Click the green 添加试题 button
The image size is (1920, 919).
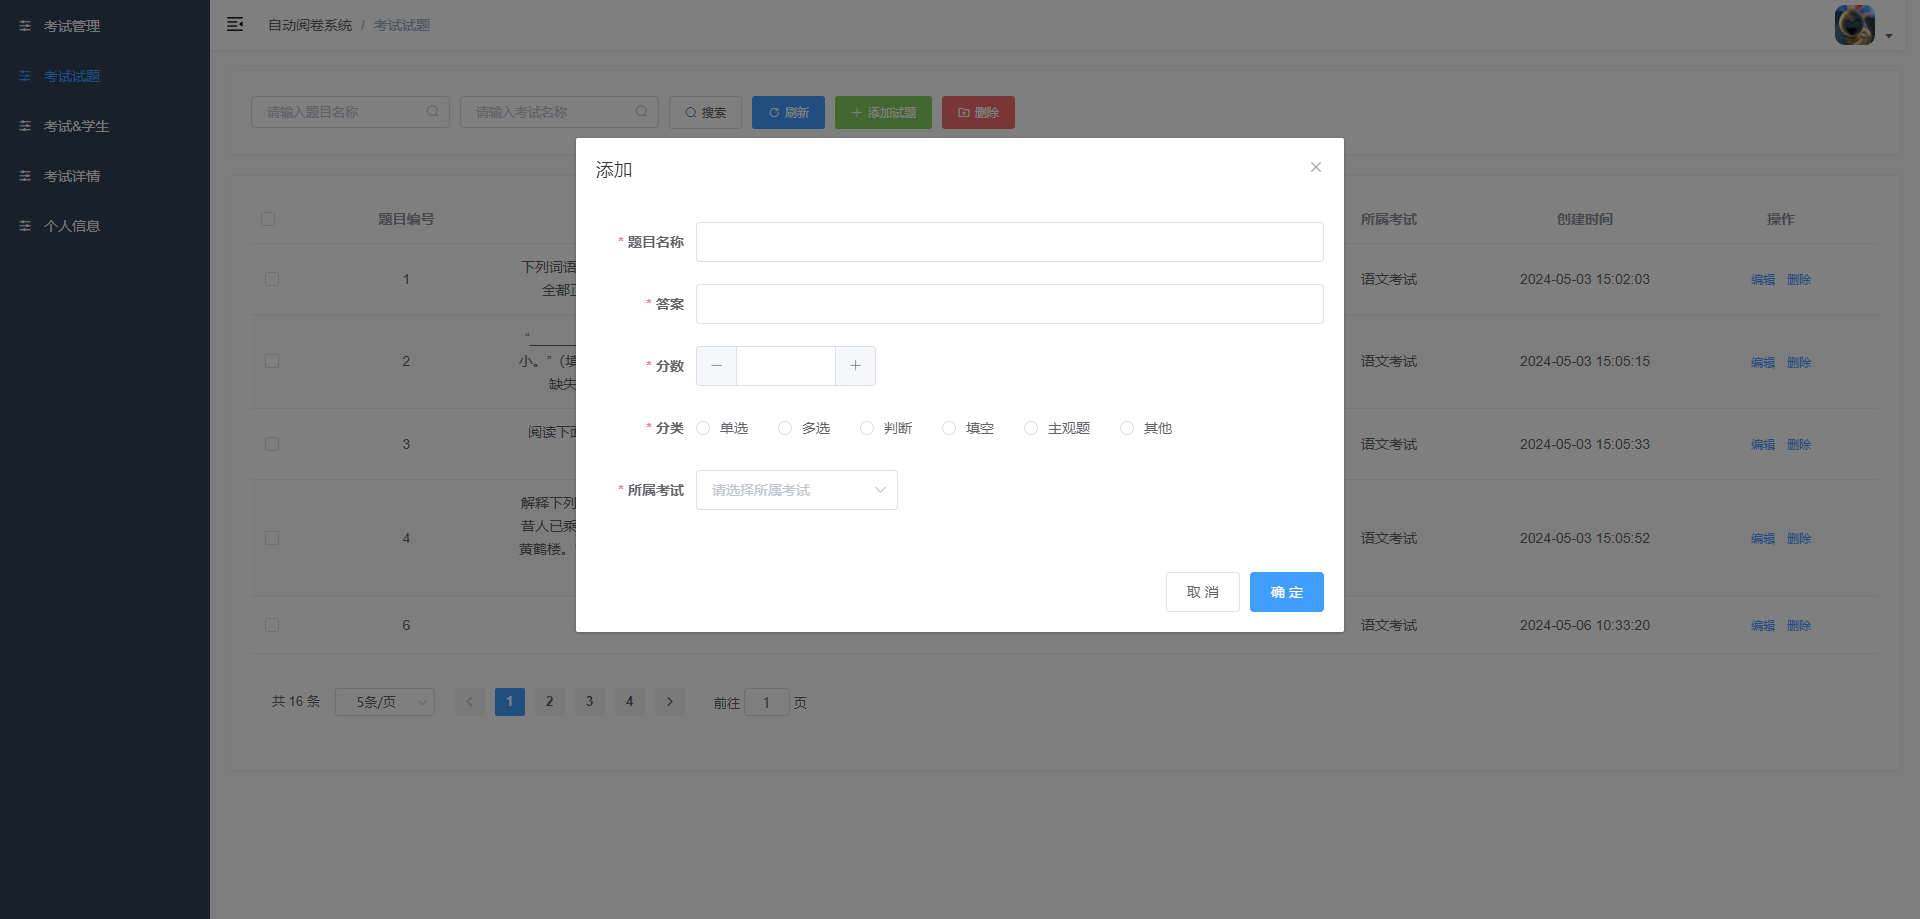tap(883, 112)
